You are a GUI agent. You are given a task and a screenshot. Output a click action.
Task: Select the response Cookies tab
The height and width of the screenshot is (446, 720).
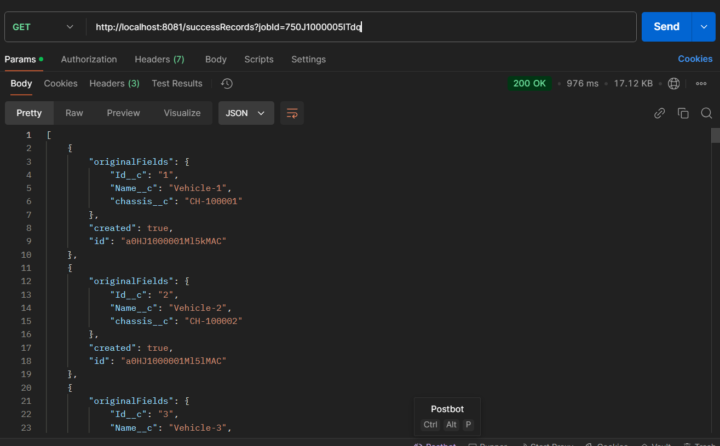61,84
